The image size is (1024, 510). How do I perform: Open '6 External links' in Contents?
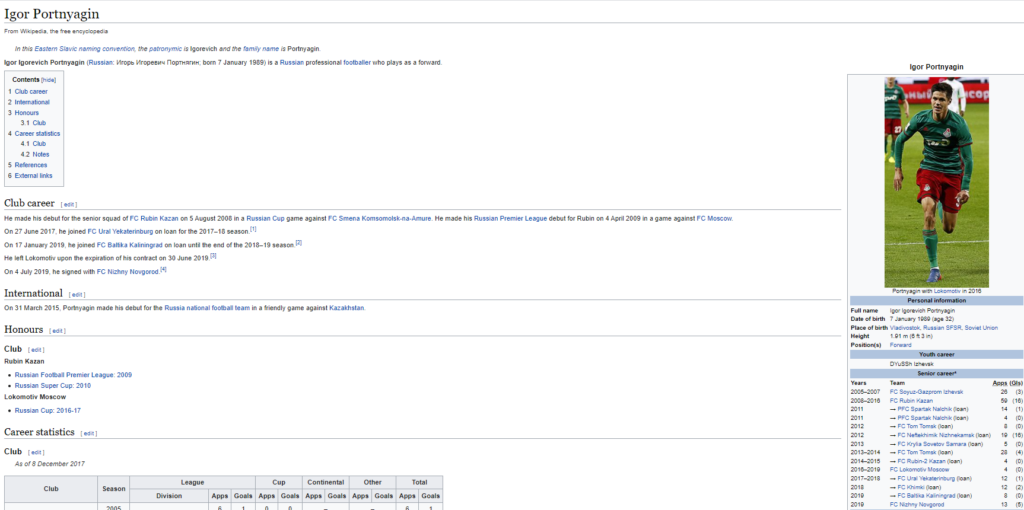[30, 176]
